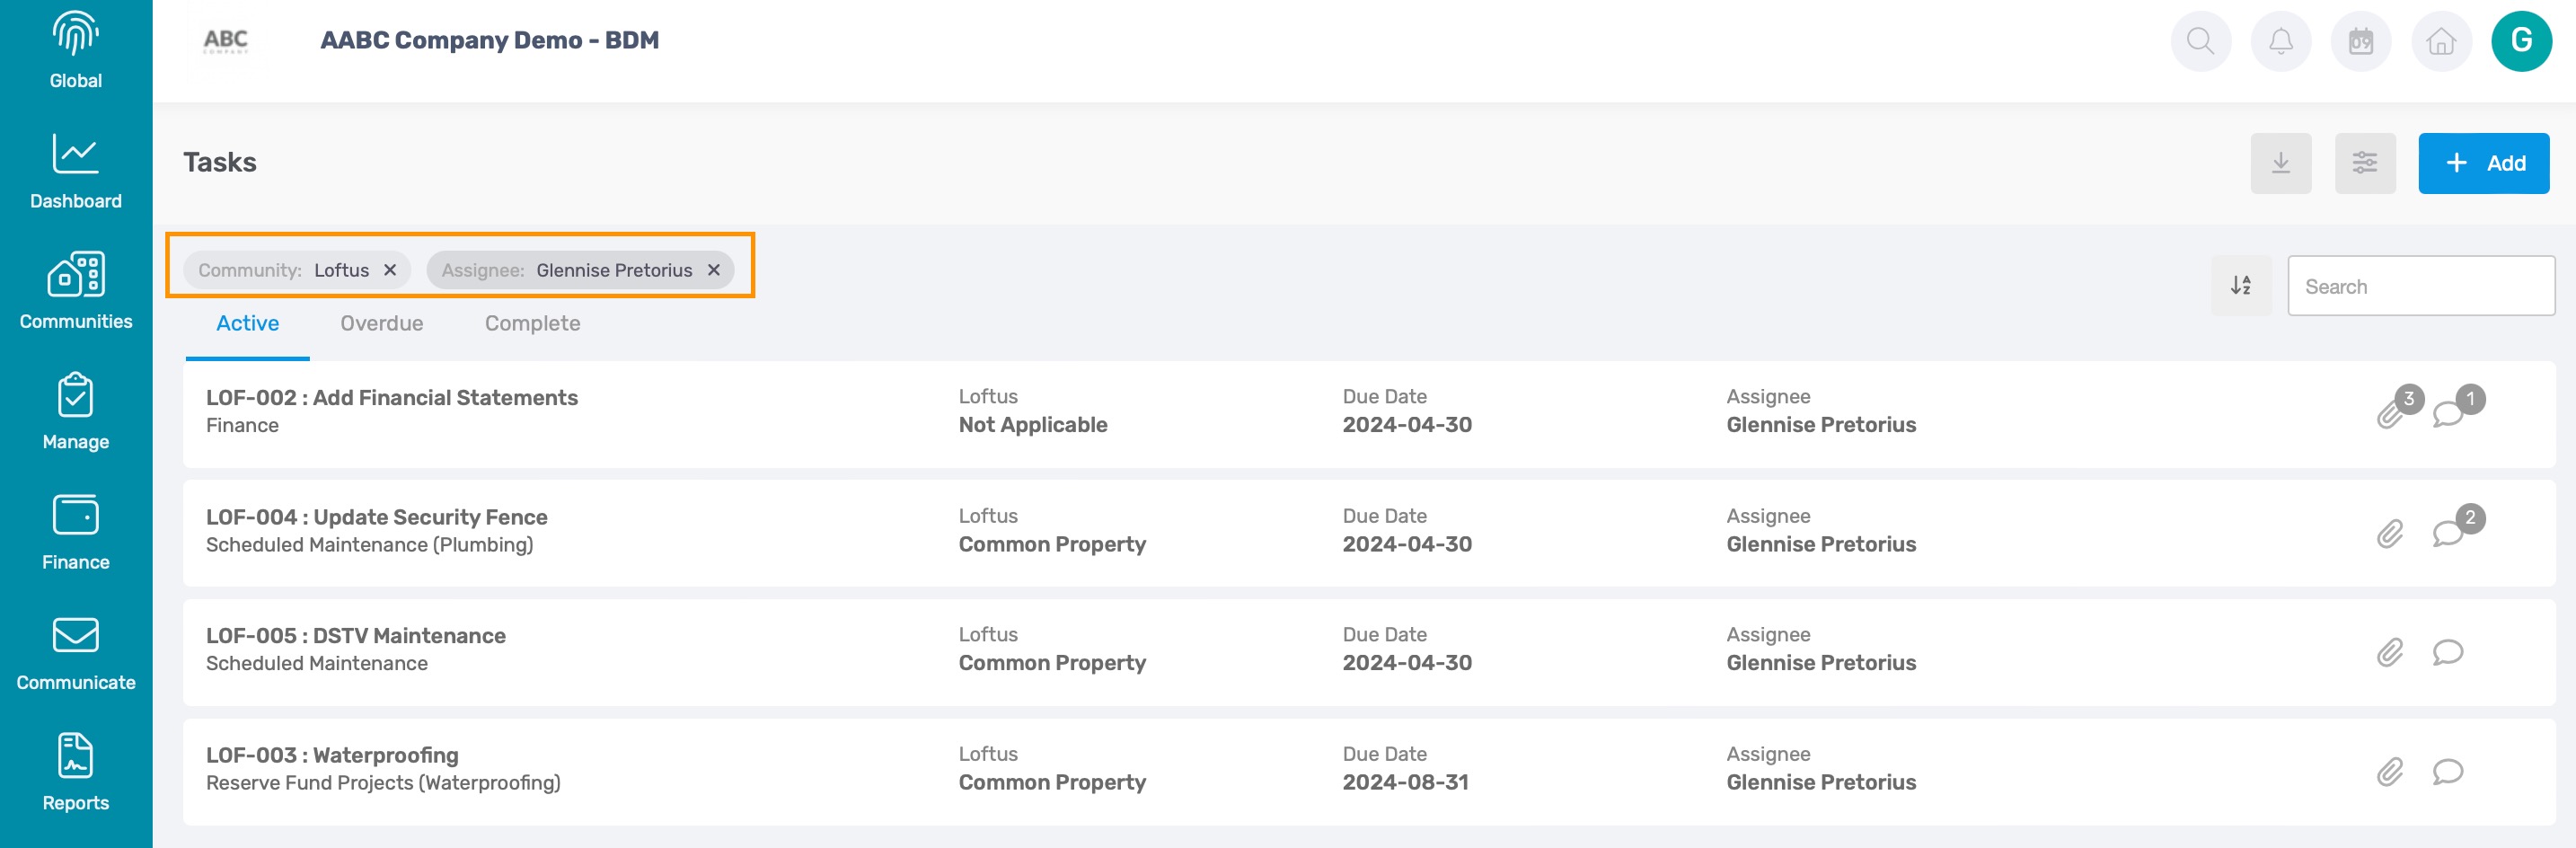Open the task filter settings icon
Viewport: 2576px width, 848px height.
pyautogui.click(x=2365, y=163)
